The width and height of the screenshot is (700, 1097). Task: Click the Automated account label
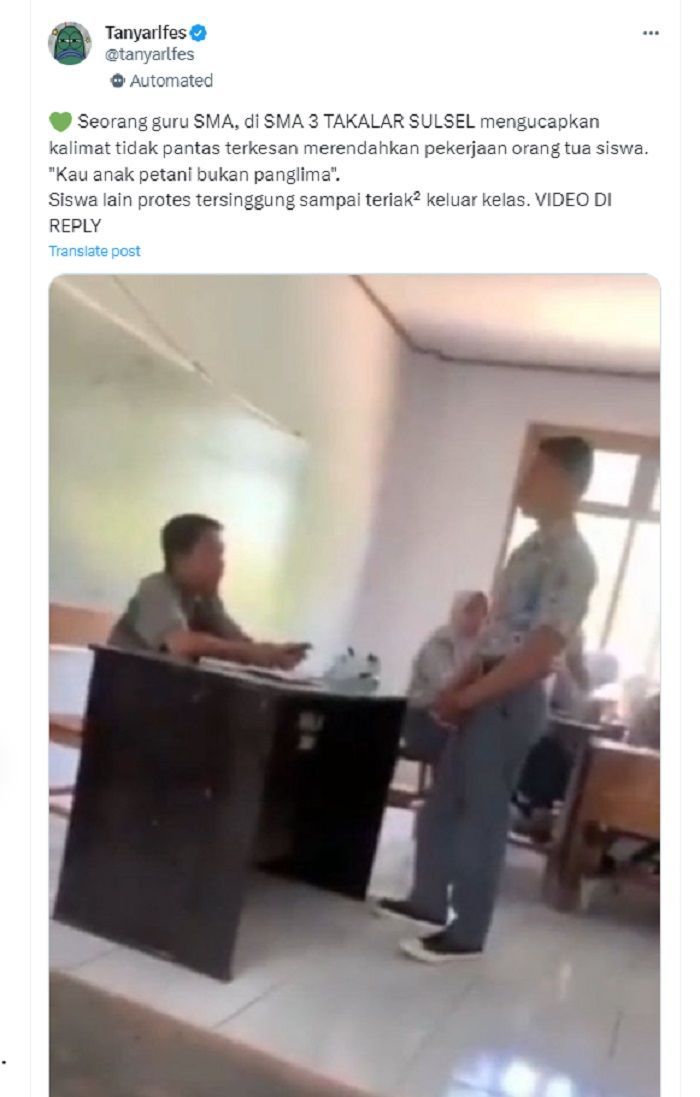pos(171,80)
